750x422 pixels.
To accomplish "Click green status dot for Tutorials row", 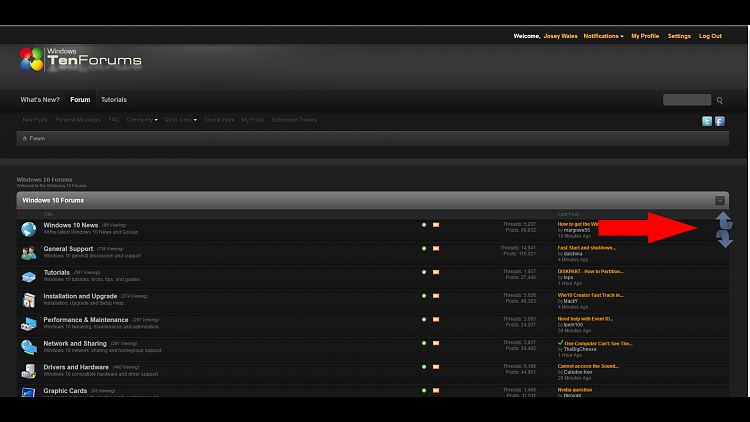I will tap(424, 272).
